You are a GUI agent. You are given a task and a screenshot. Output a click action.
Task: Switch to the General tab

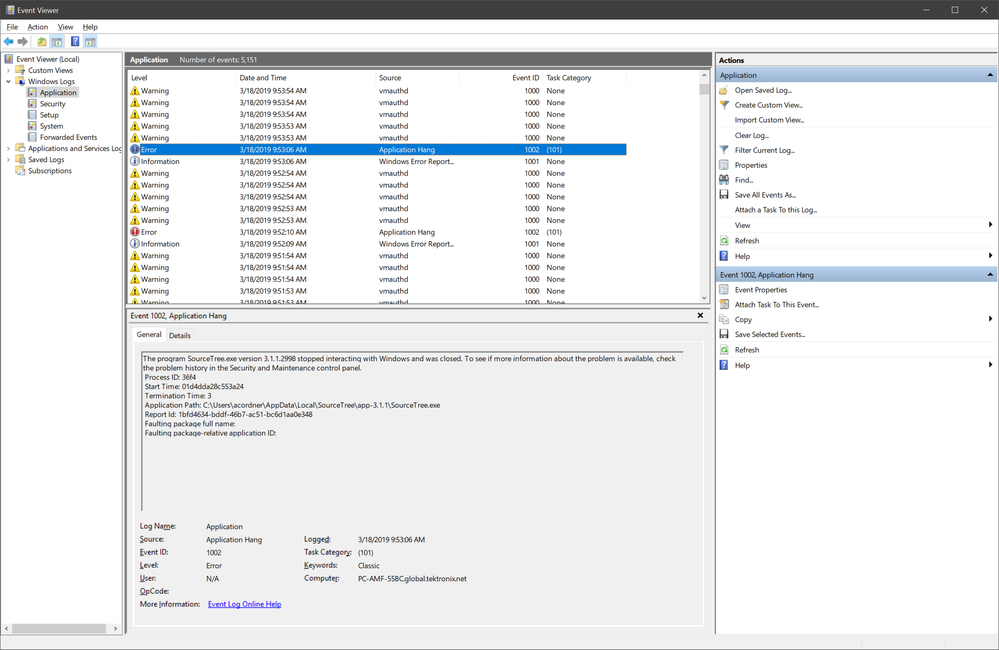149,335
